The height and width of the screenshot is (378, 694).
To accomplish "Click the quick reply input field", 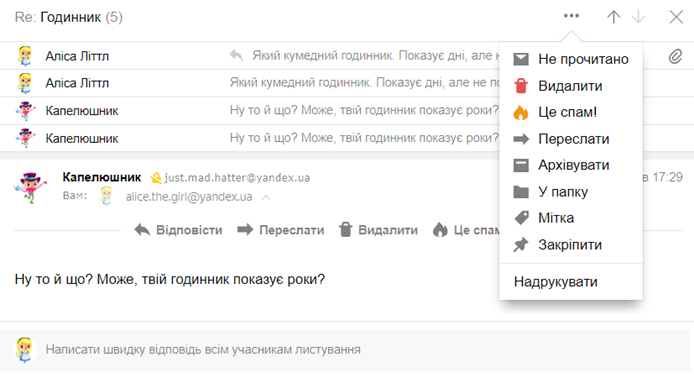I will [x=345, y=350].
